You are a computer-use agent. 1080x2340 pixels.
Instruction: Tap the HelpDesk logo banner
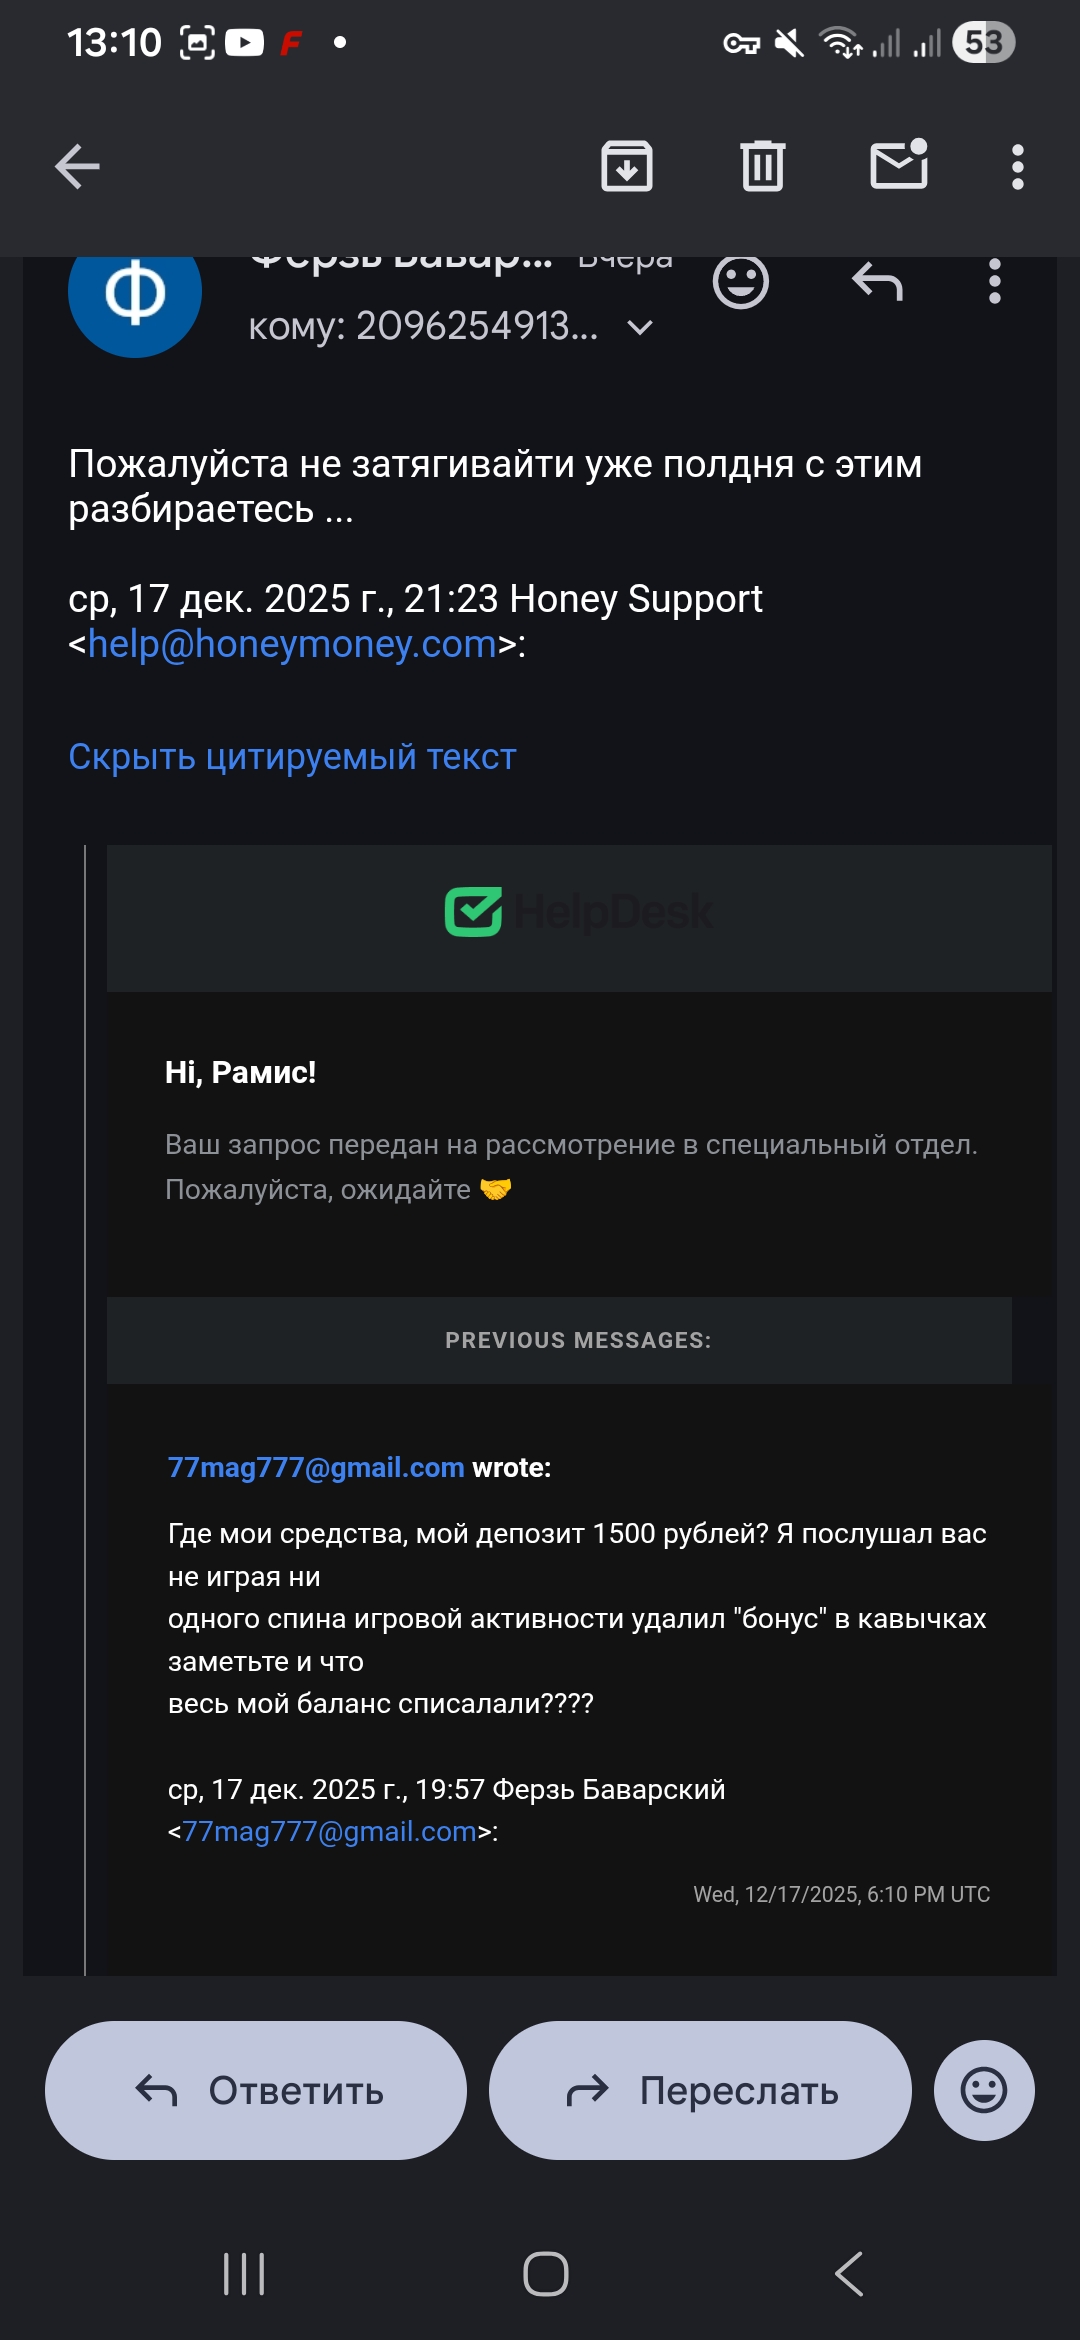pyautogui.click(x=579, y=912)
